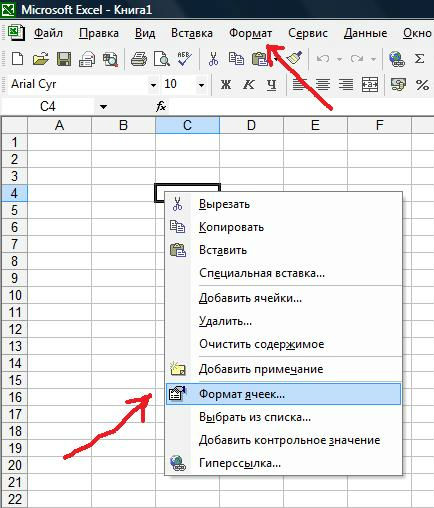This screenshot has width=434, height=508.
Task: Select Удалить... in context menu
Action: click(283, 321)
